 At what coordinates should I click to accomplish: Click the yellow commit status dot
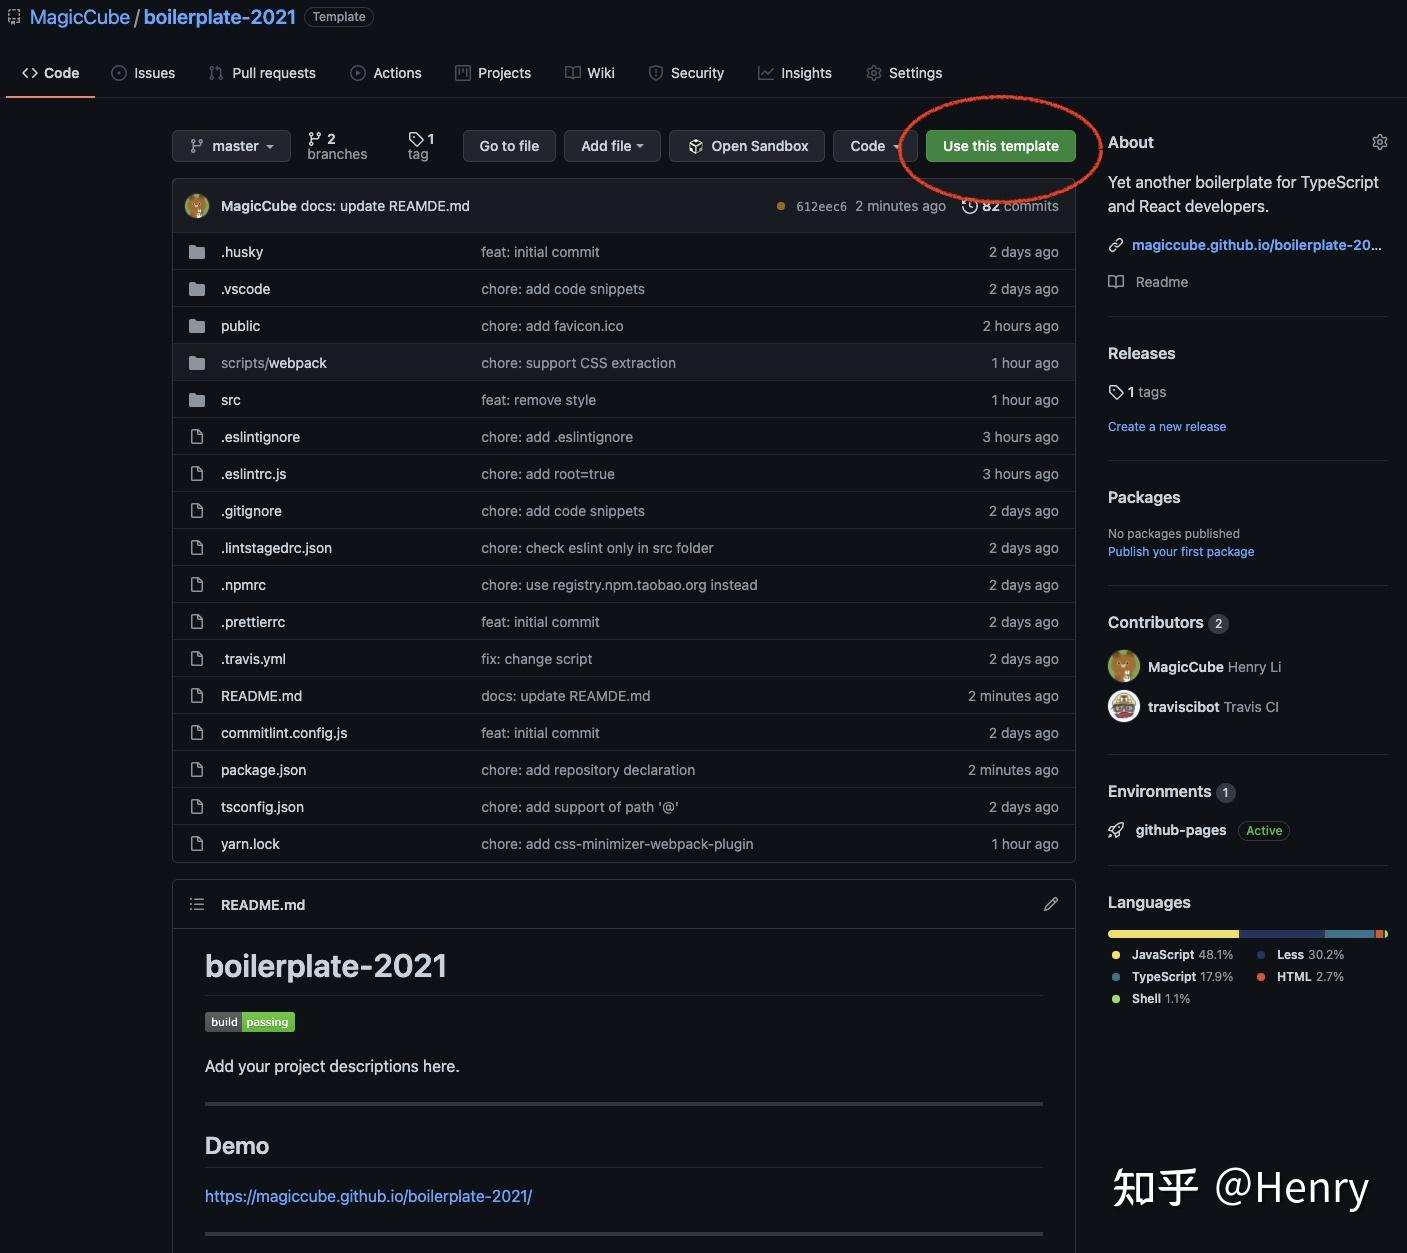pos(780,206)
